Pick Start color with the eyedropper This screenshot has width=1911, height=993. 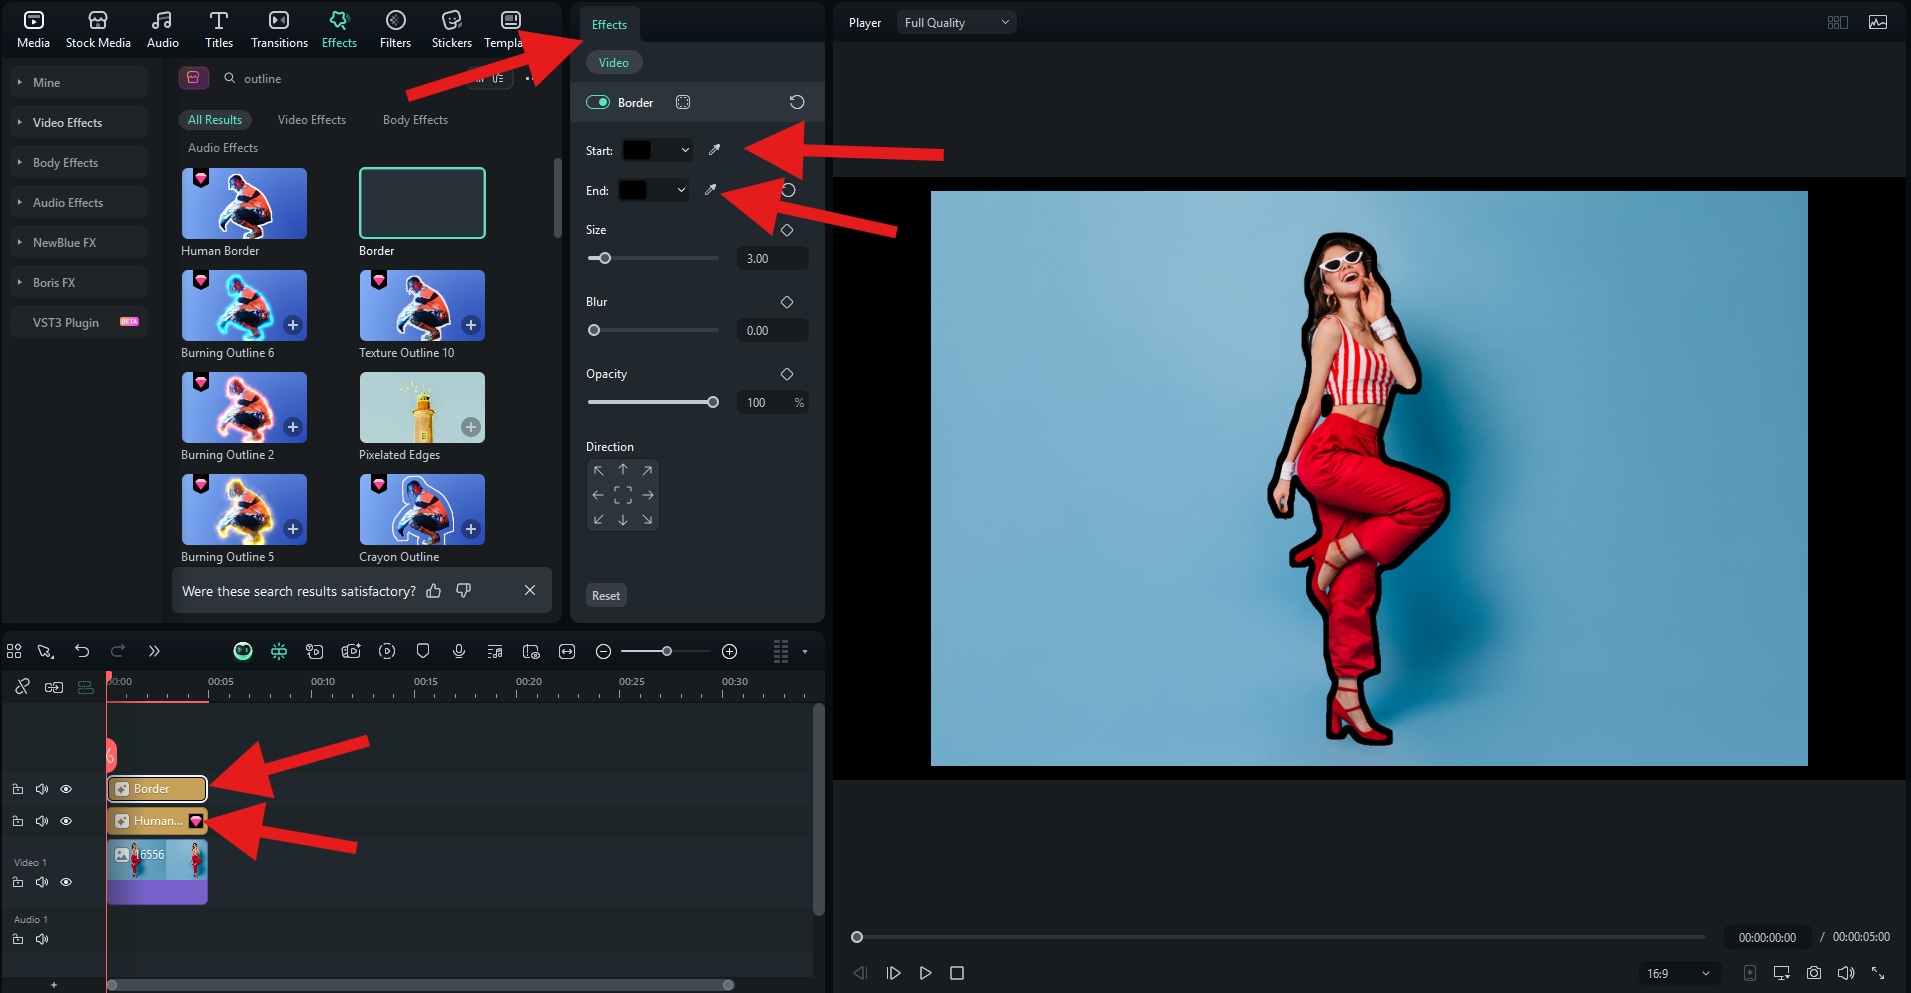click(x=714, y=150)
